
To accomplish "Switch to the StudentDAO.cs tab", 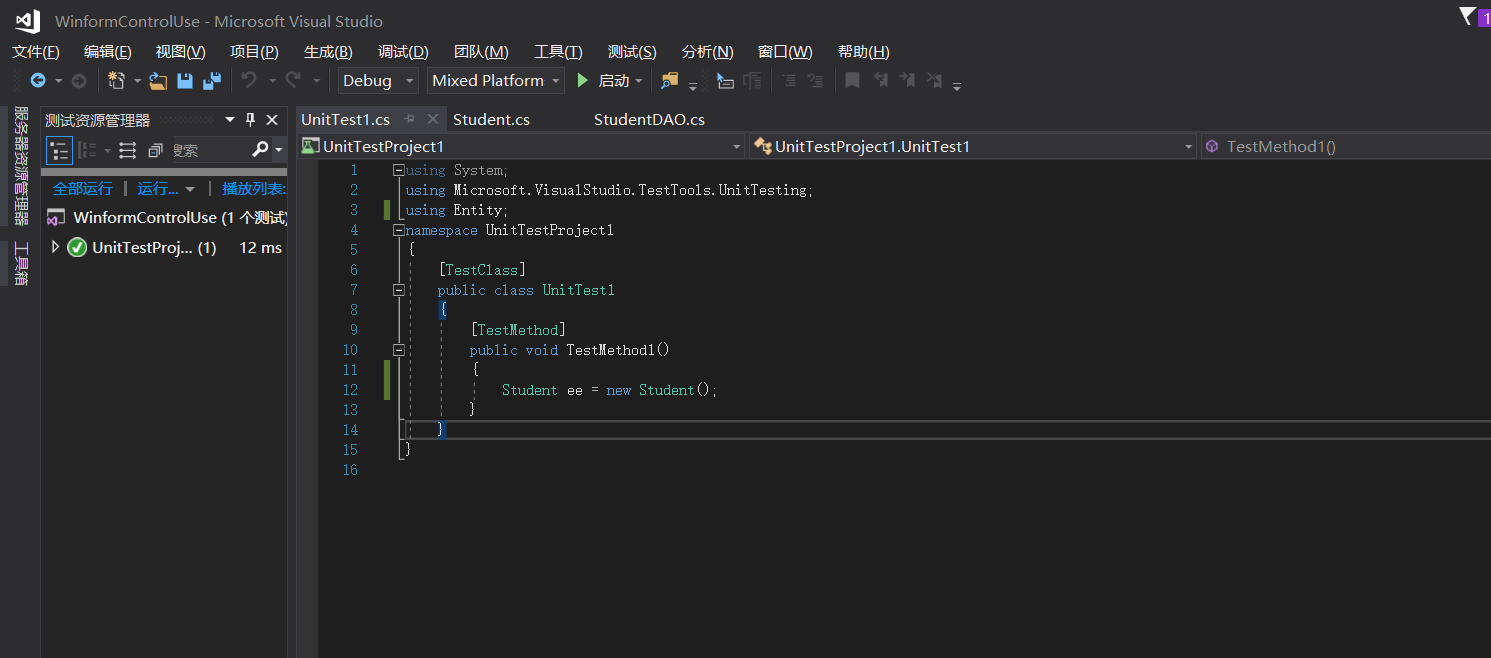I will tap(649, 119).
